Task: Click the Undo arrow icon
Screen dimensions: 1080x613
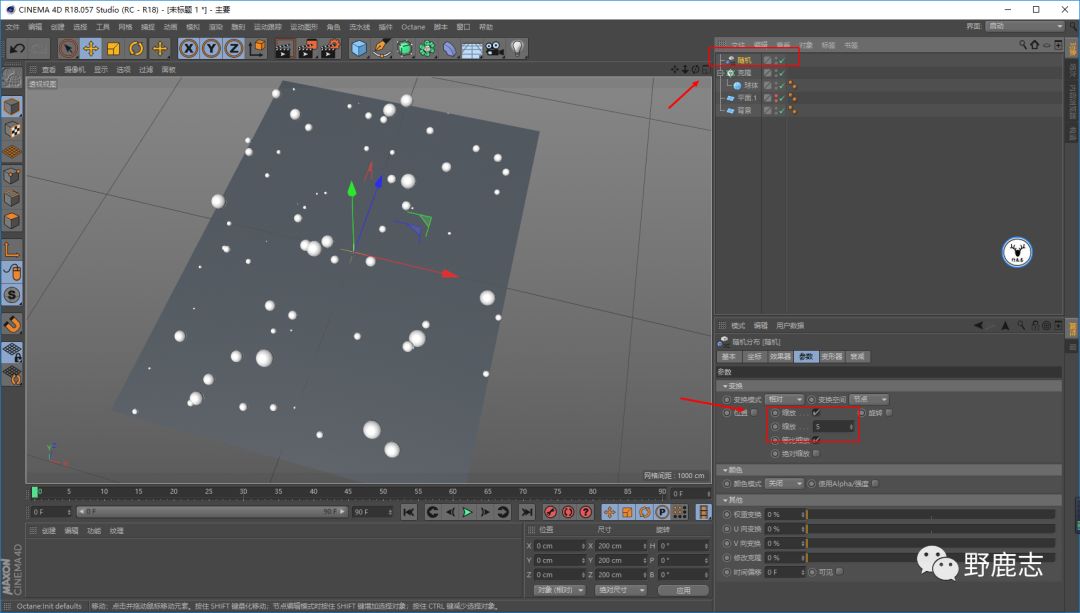Action: 17,48
